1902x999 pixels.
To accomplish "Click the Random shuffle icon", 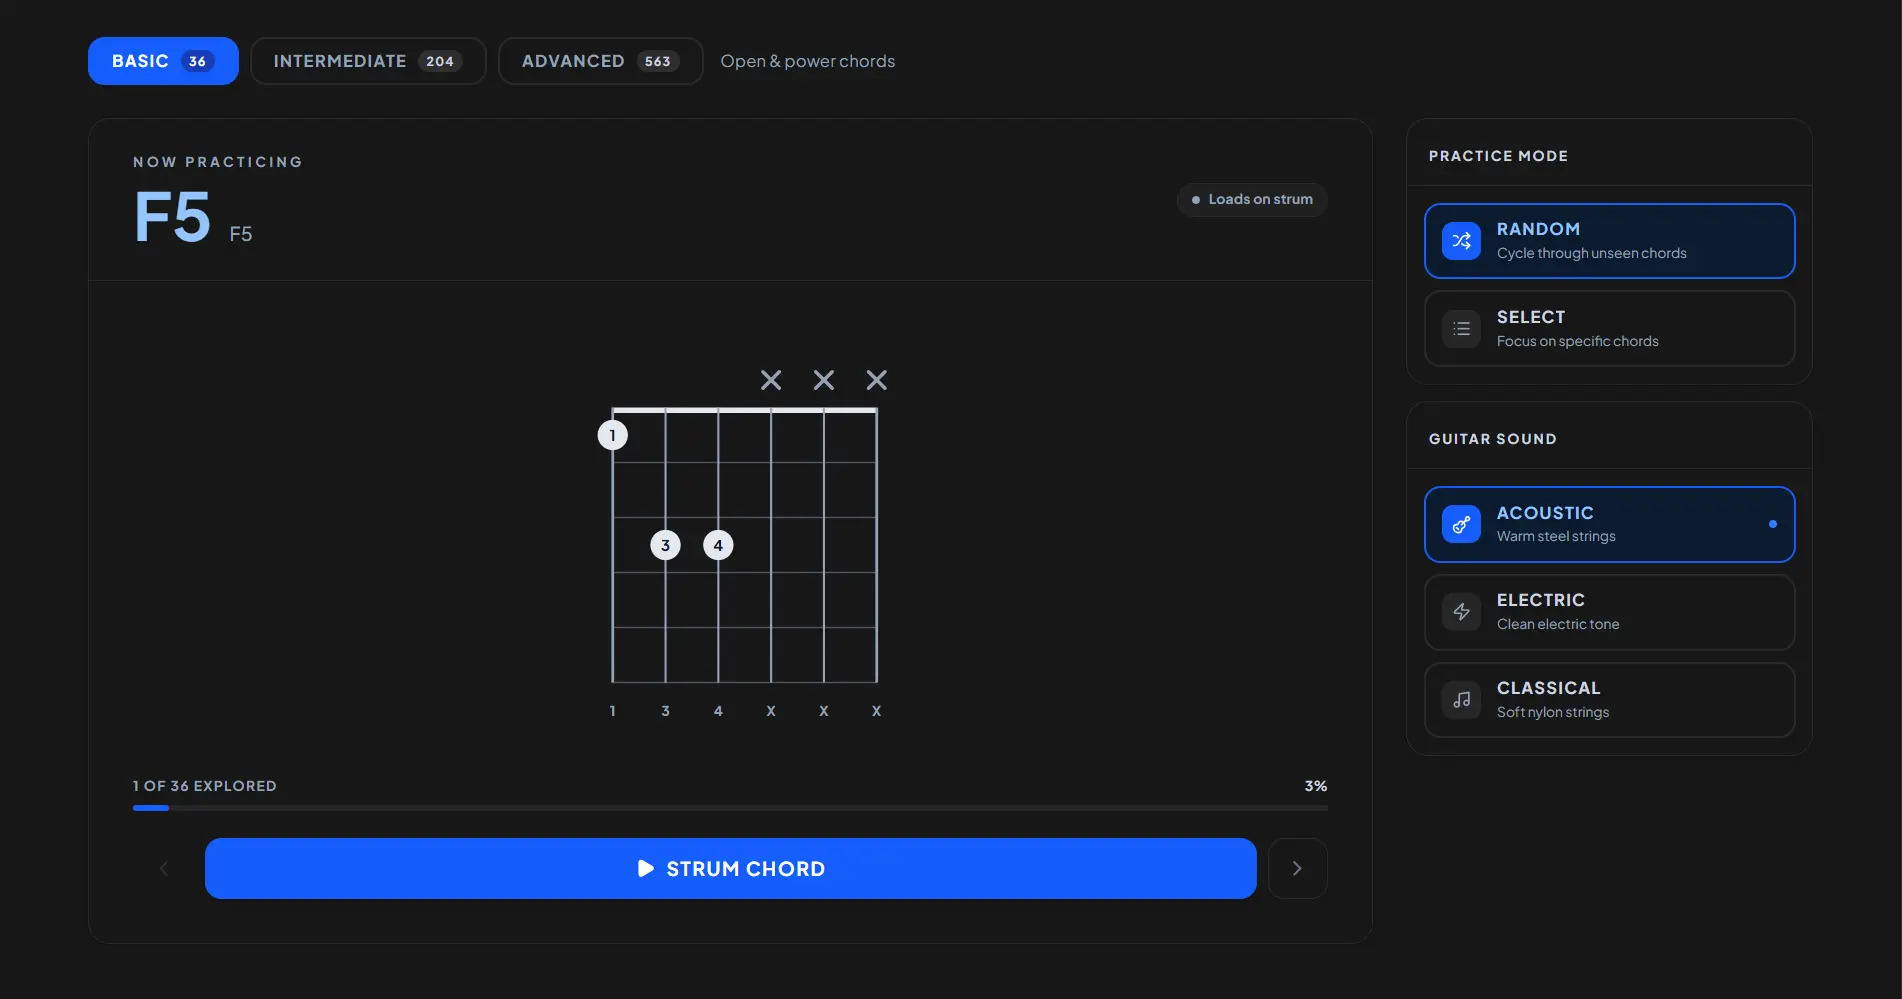I will [1461, 241].
